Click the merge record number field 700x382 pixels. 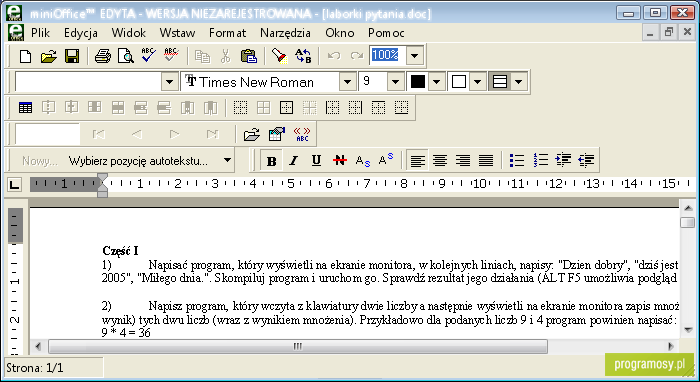click(47, 134)
